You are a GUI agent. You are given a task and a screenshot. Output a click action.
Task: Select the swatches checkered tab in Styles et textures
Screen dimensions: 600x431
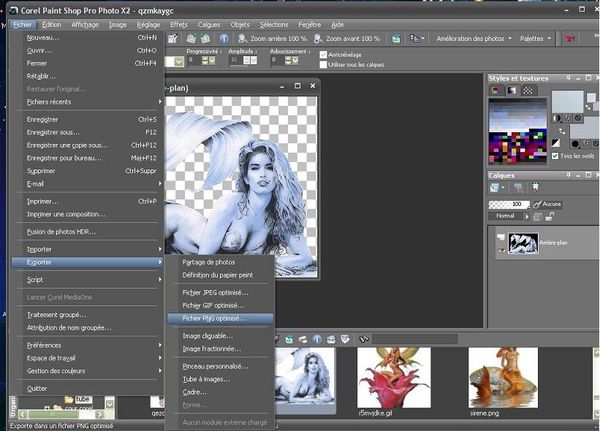527,90
